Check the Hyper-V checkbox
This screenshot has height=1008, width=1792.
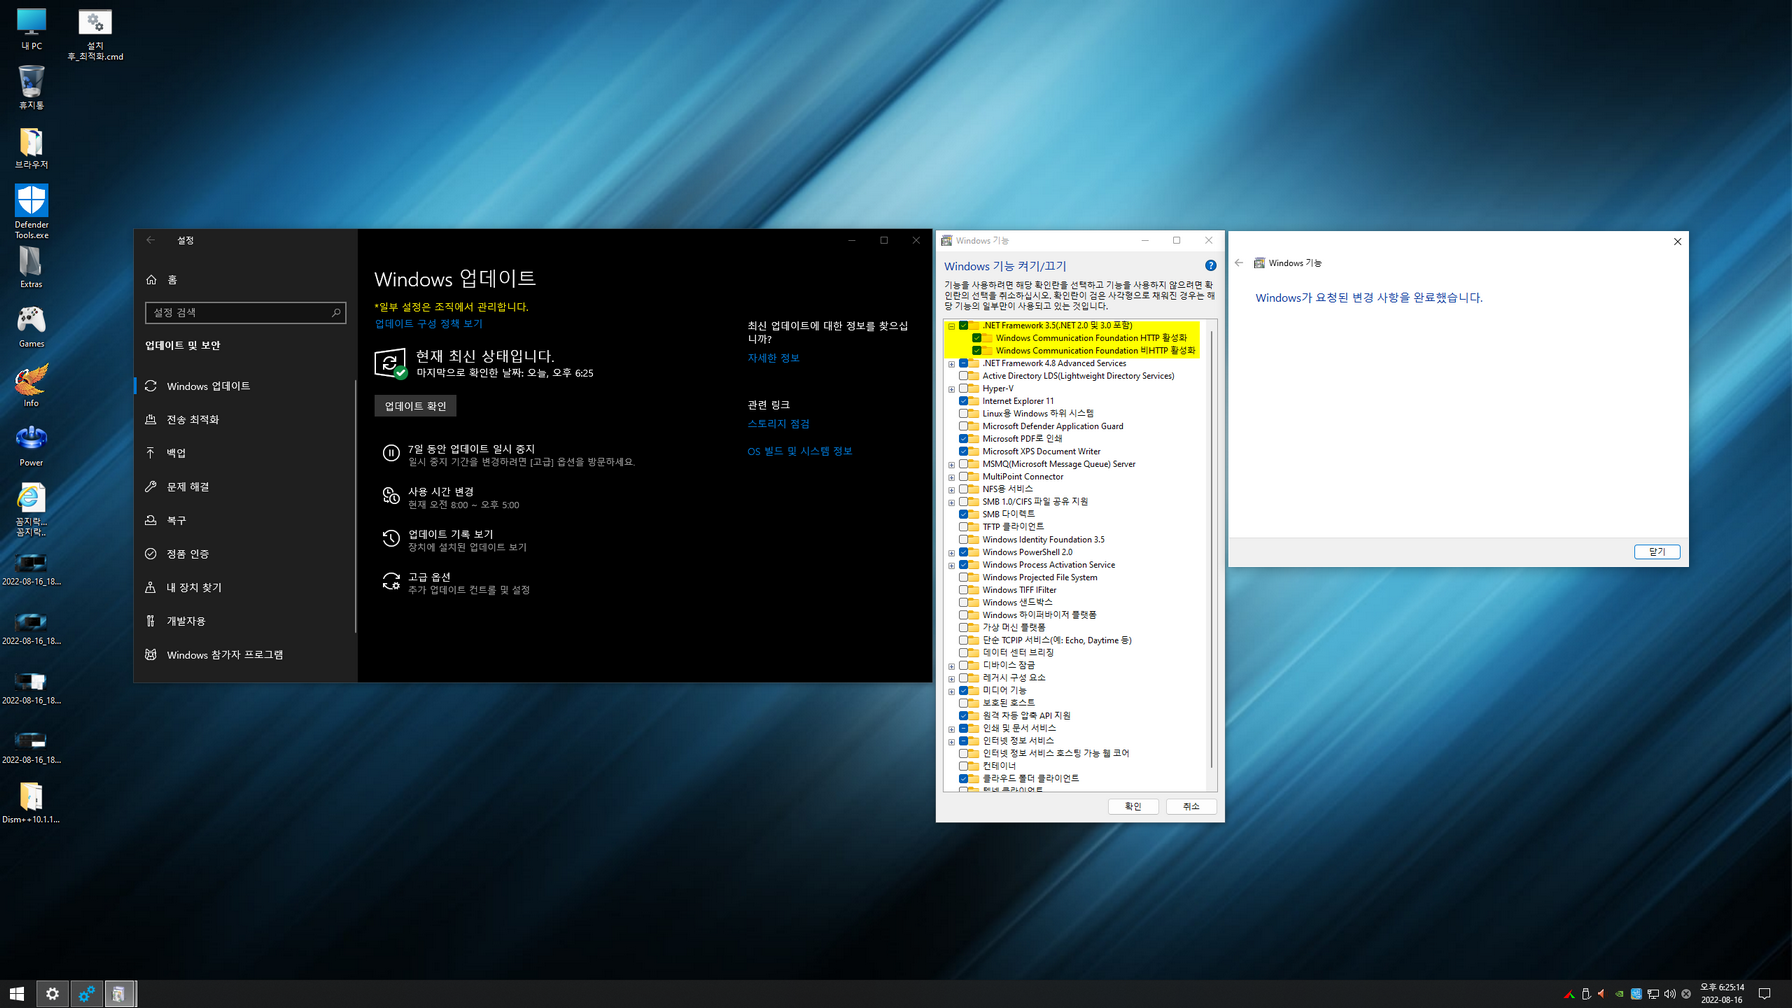click(964, 389)
